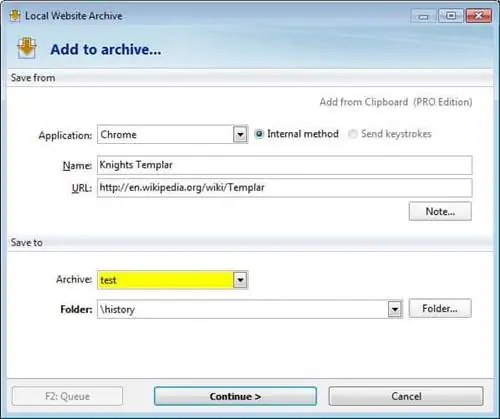Viewport: 500px width, 419px height.
Task: Cancel the add to archive dialog
Action: pyautogui.click(x=406, y=396)
